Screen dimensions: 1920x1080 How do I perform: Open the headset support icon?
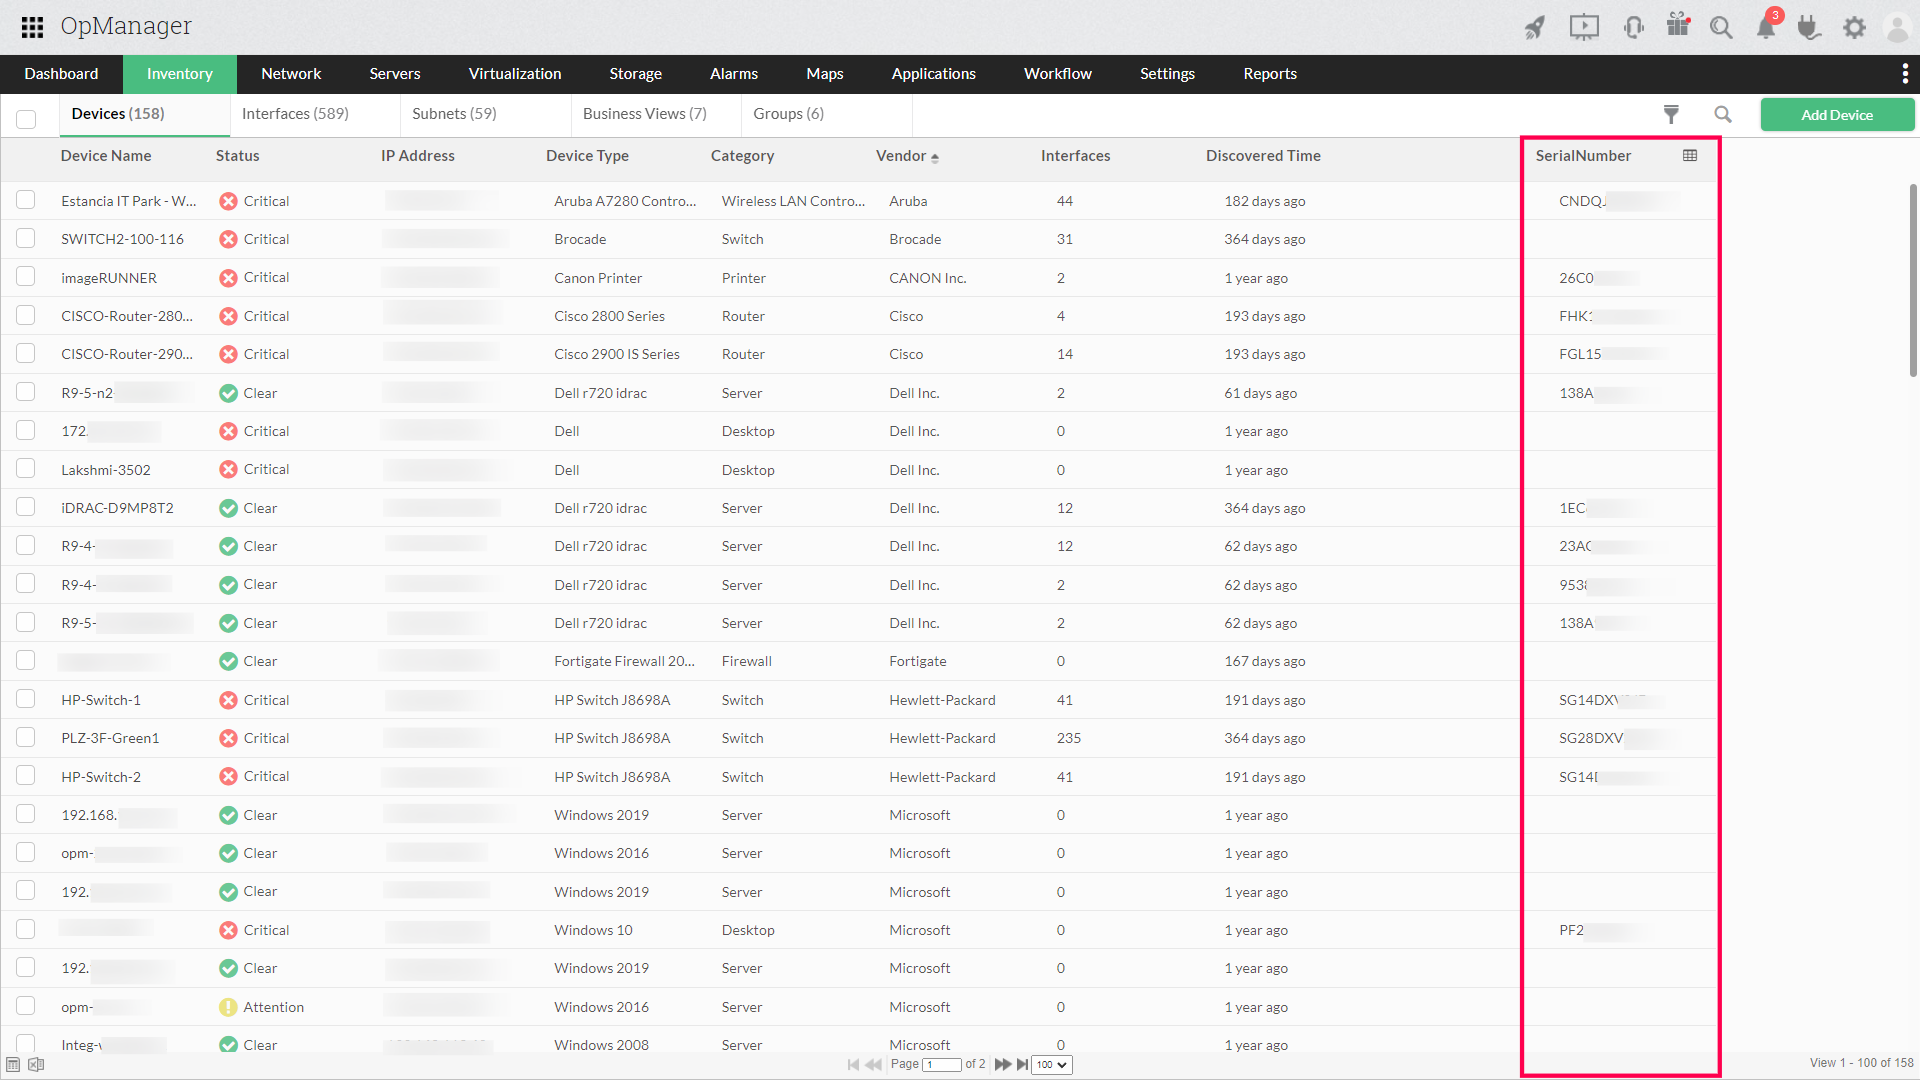(1634, 27)
